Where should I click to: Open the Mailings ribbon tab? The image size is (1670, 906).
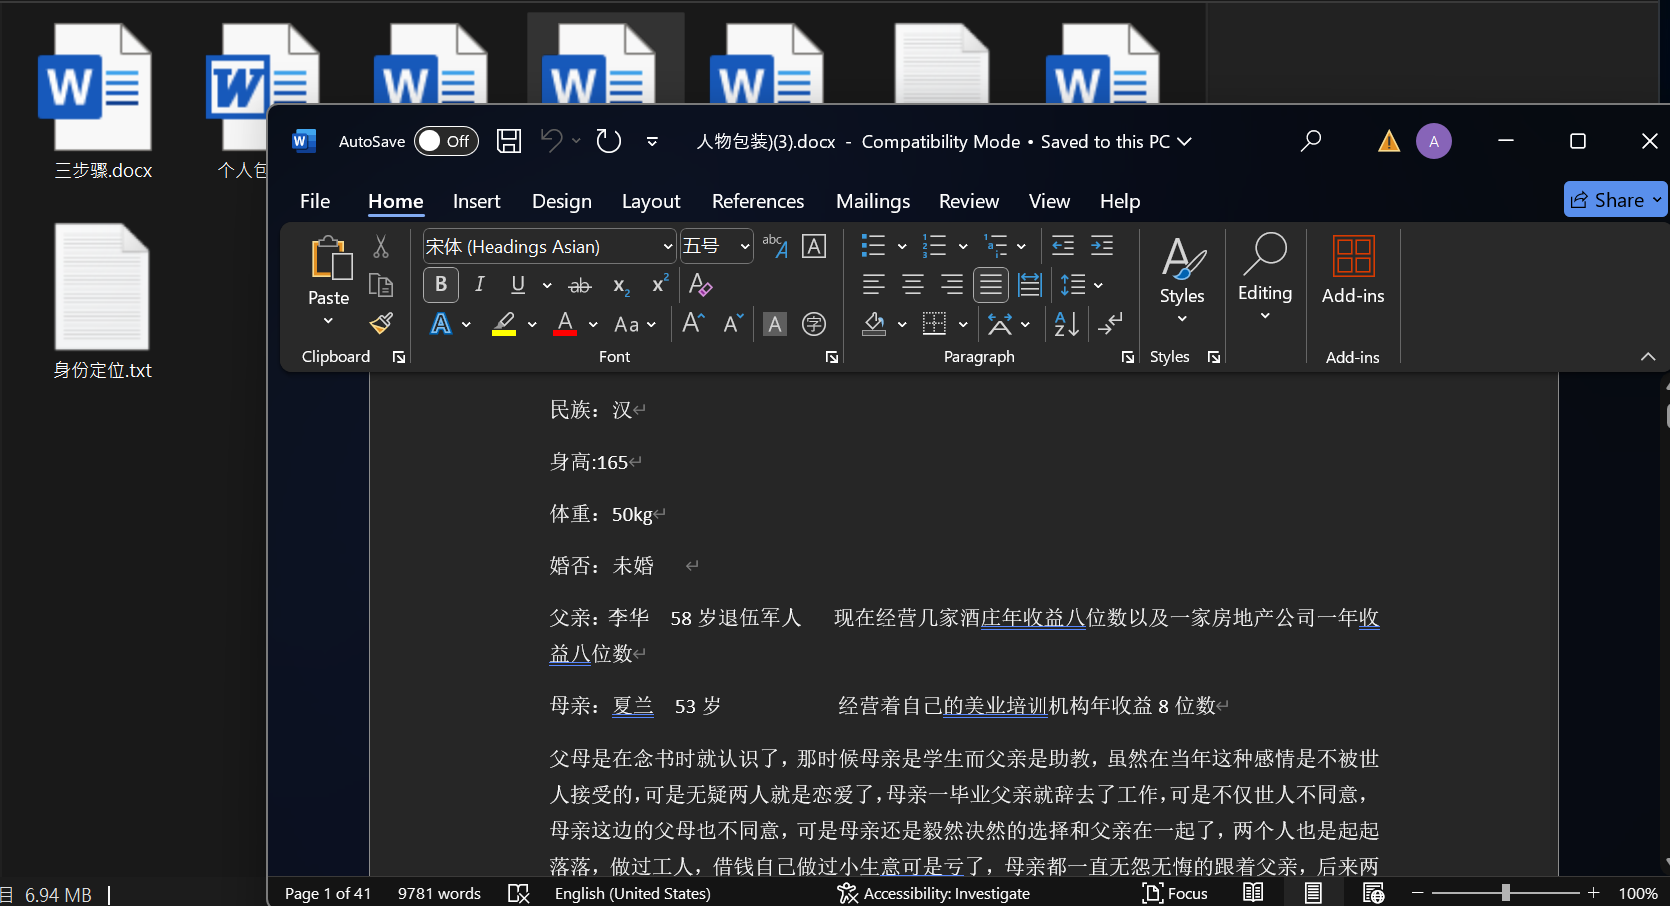(x=872, y=201)
